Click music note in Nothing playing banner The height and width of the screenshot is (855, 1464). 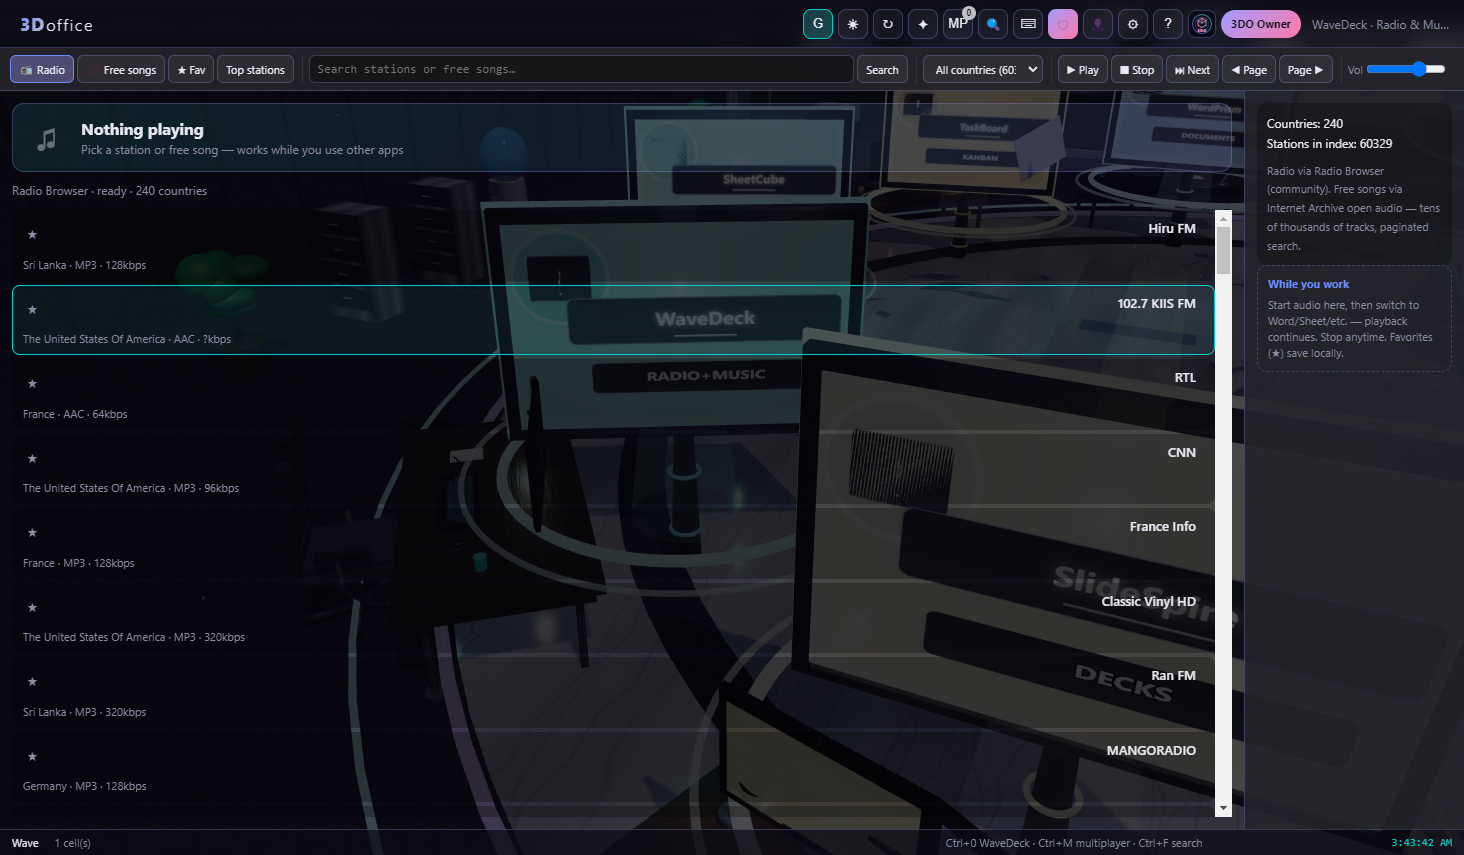46,139
